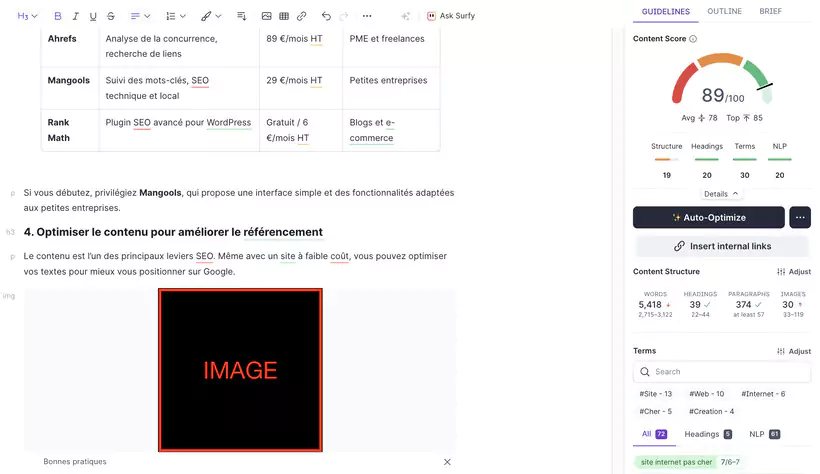Toggle italic formatting
This screenshot has width=820, height=474.
75,16
